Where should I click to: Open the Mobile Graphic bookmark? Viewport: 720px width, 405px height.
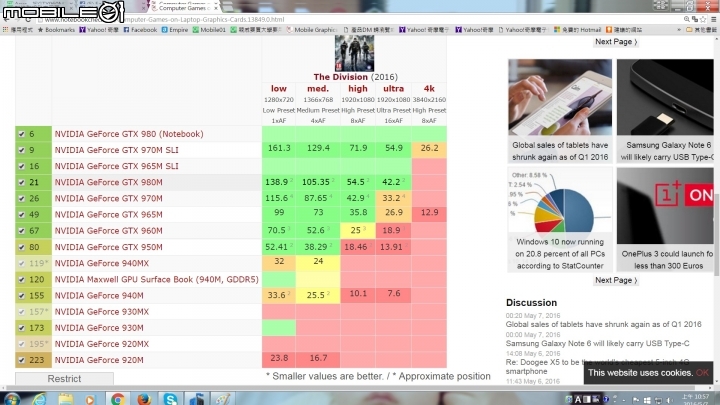click(x=312, y=30)
